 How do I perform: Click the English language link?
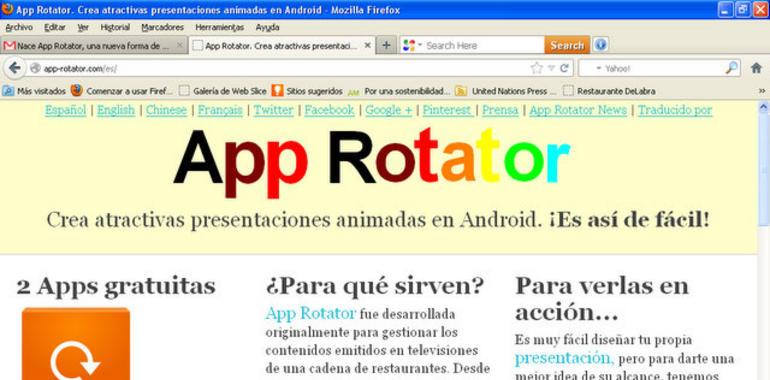(x=116, y=110)
